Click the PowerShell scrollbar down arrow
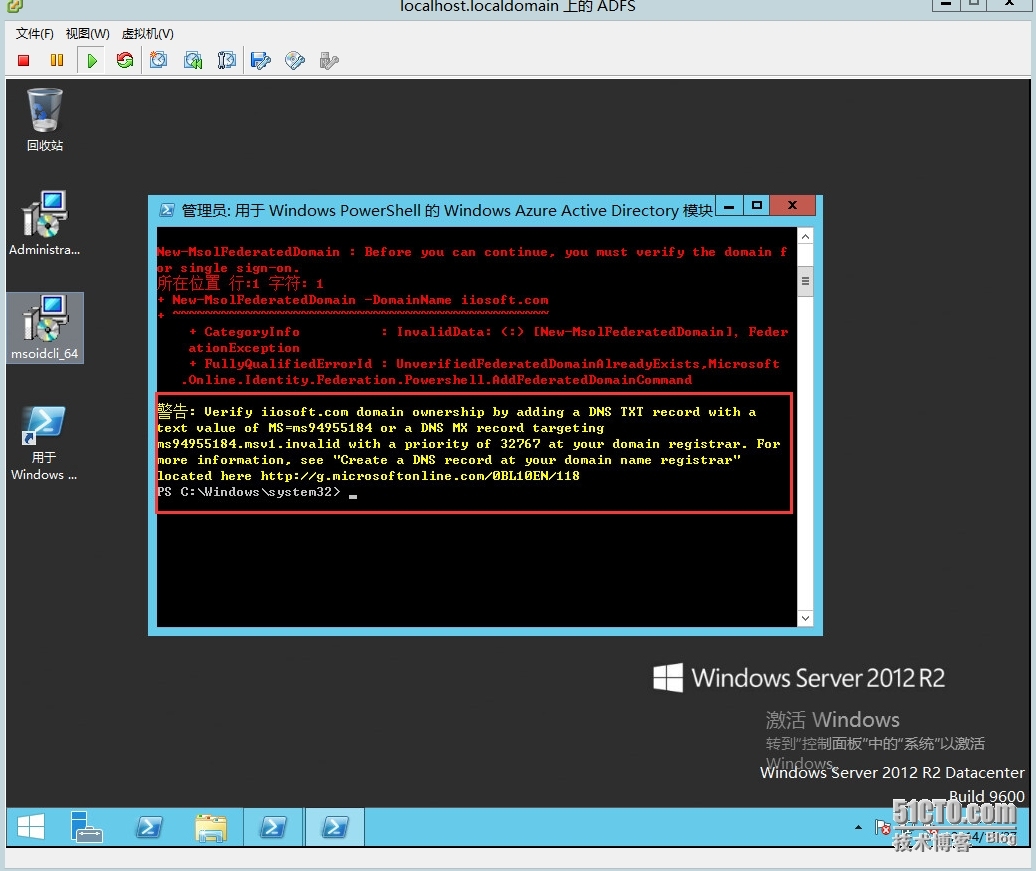The width and height of the screenshot is (1036, 871). (805, 619)
